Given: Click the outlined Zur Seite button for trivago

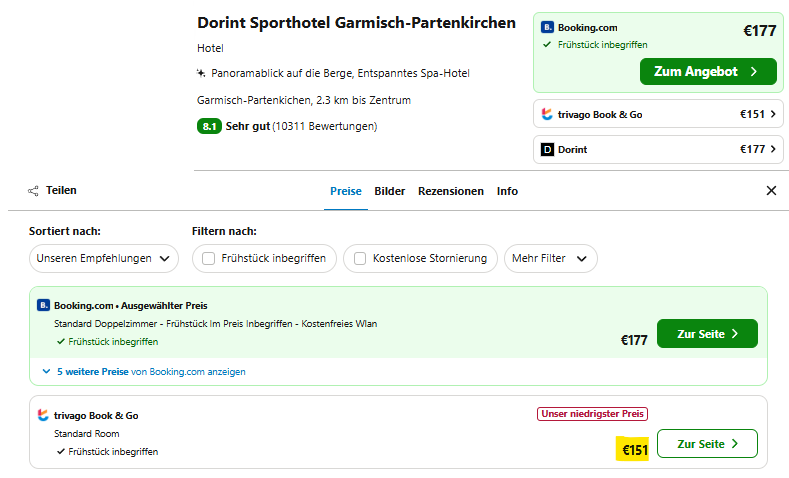Looking at the screenshot, I should point(707,443).
